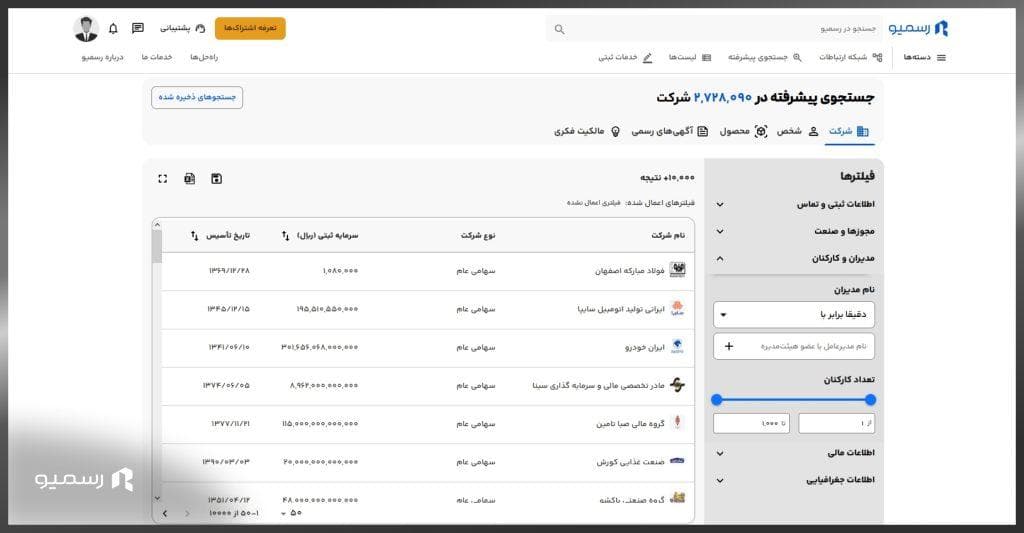Open company 'صنعت غذایی کورش'
The image size is (1024, 533).
click(x=630, y=462)
